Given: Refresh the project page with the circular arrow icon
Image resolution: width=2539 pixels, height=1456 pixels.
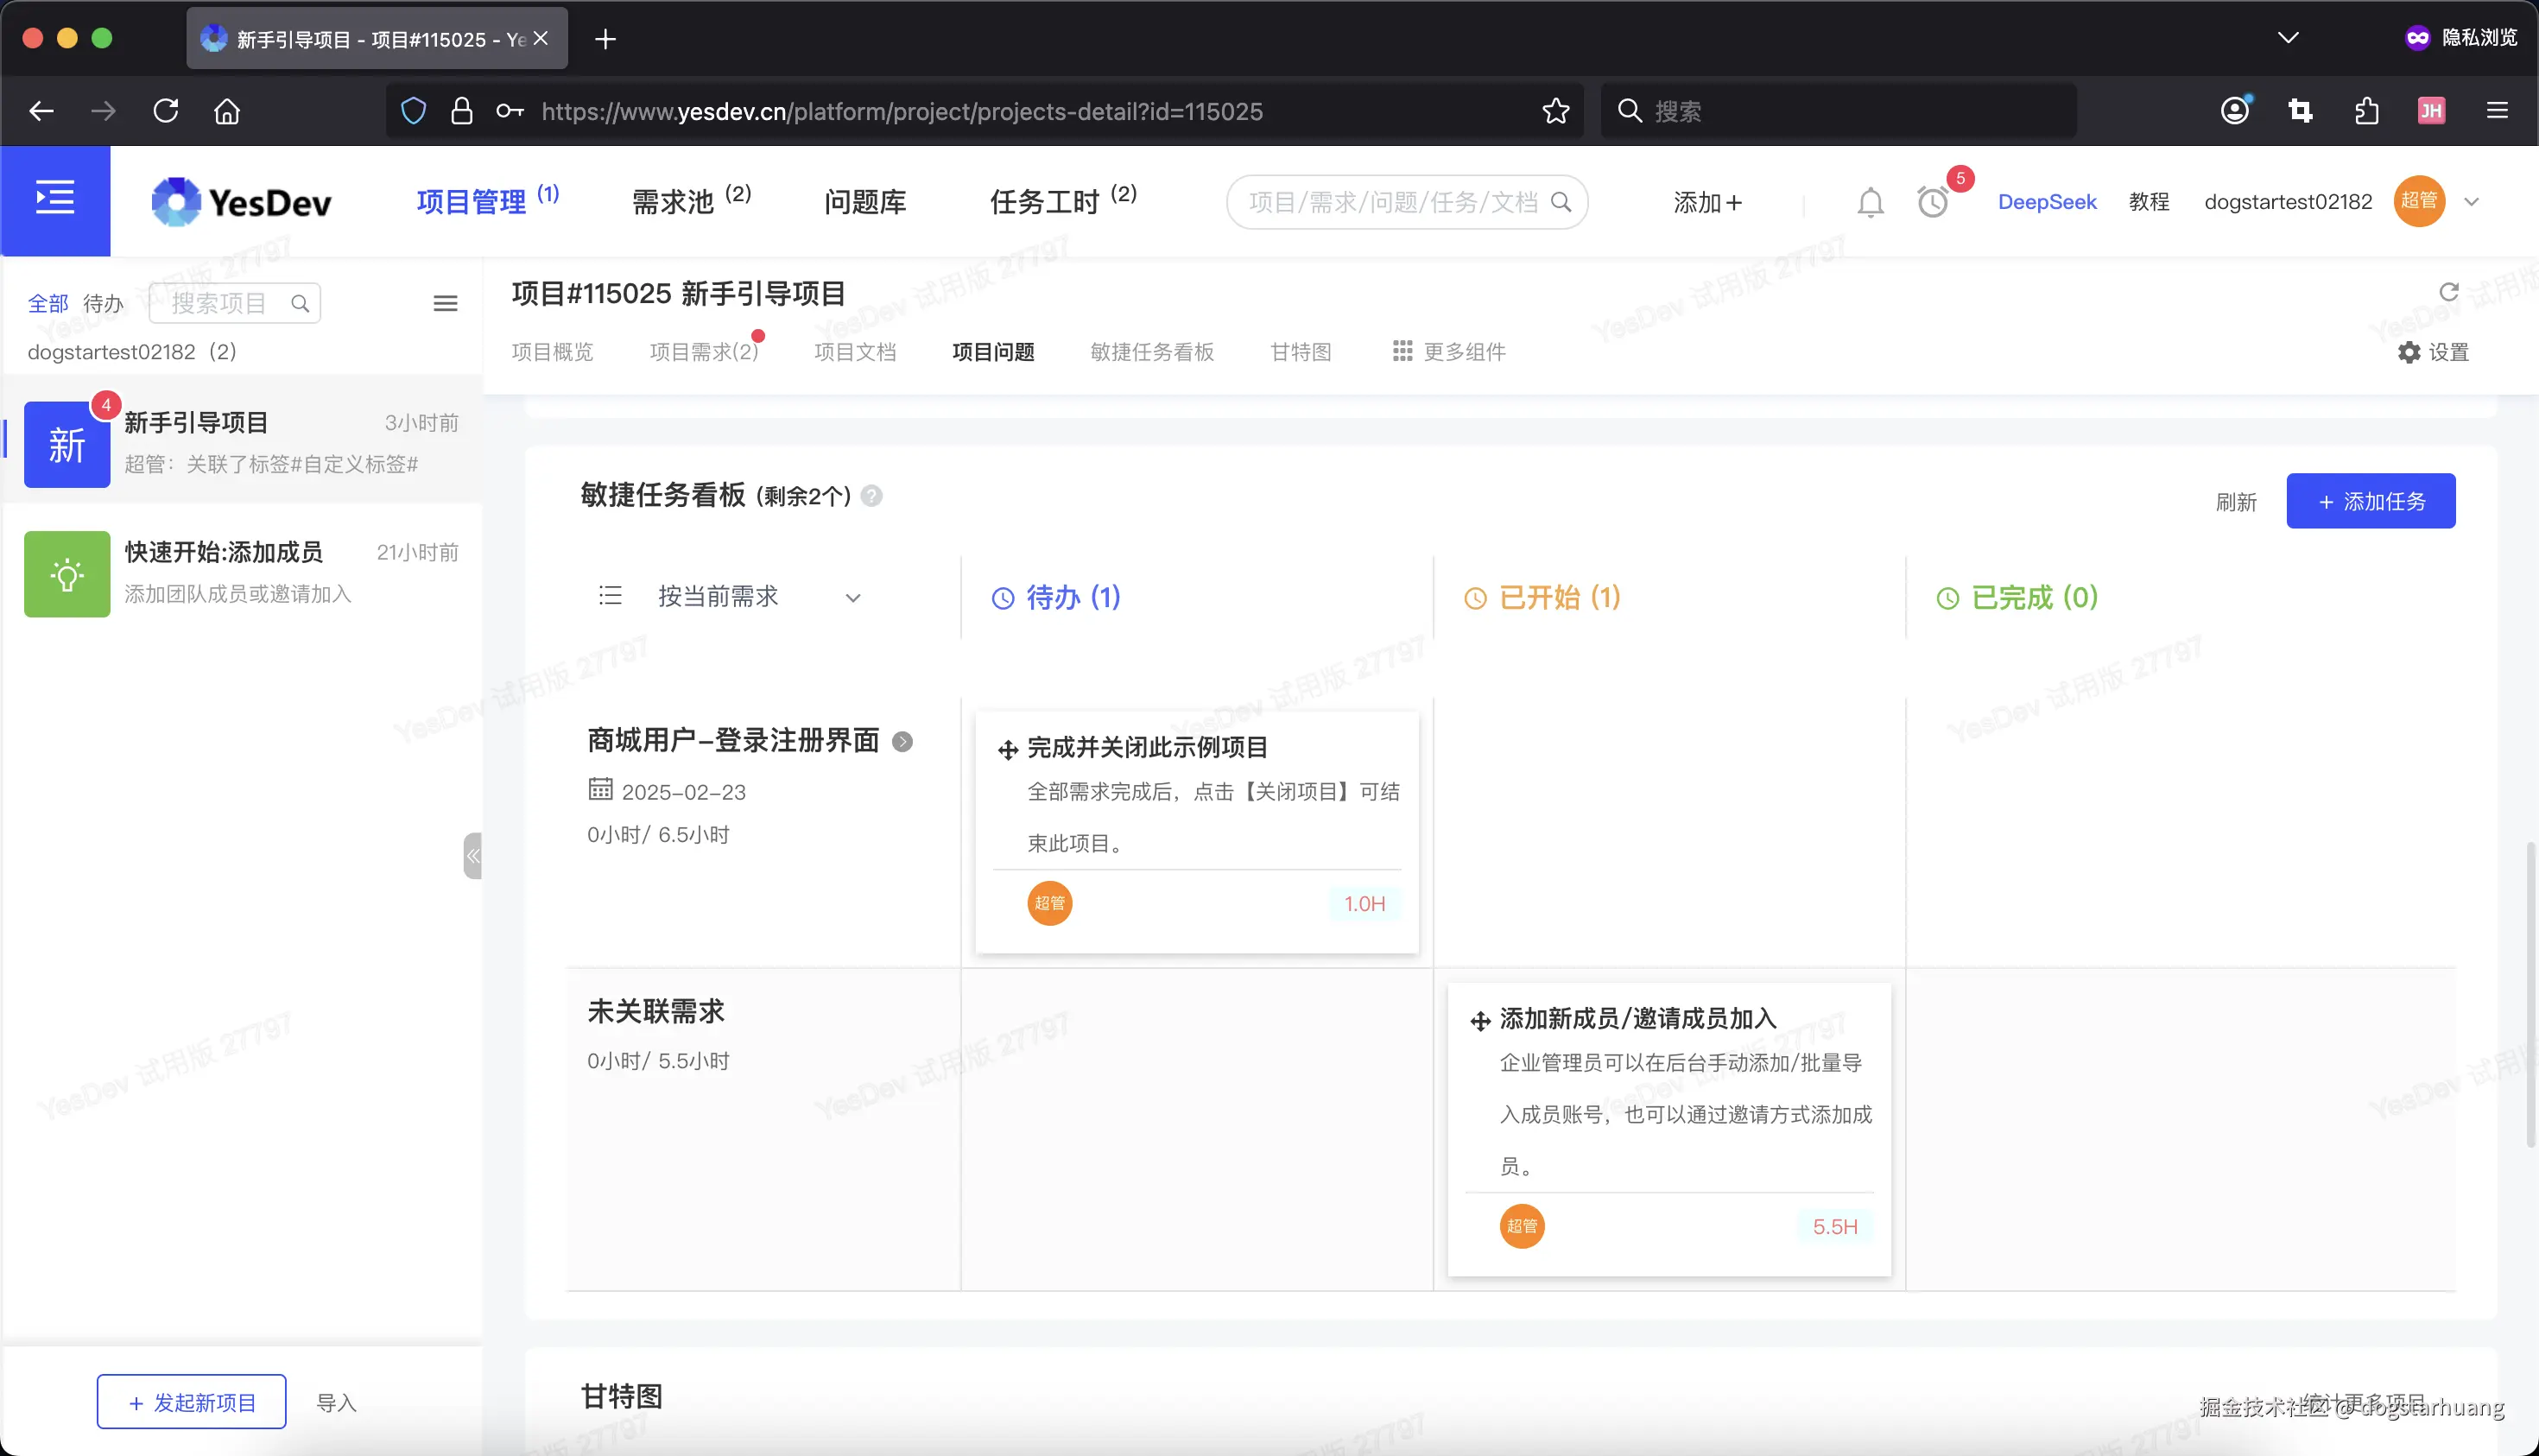Looking at the screenshot, I should pyautogui.click(x=2449, y=292).
